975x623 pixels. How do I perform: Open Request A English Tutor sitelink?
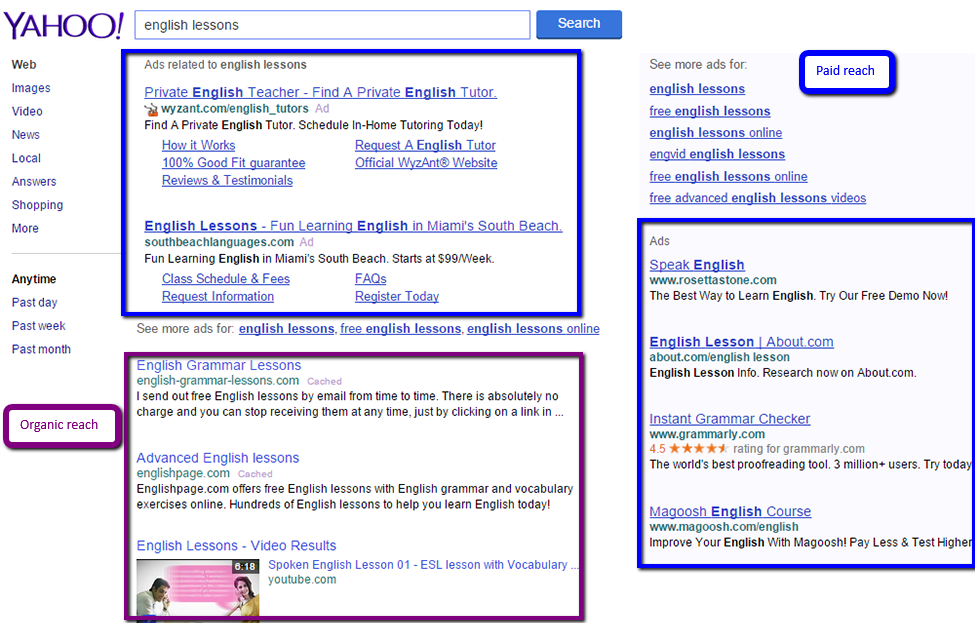point(425,145)
